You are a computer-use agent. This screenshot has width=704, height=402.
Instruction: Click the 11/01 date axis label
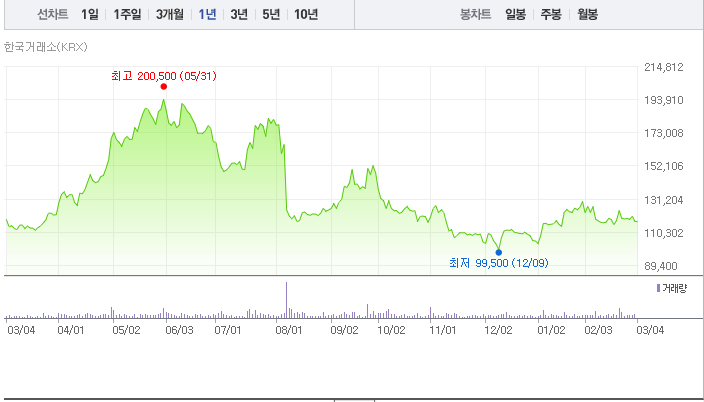pyautogui.click(x=443, y=330)
